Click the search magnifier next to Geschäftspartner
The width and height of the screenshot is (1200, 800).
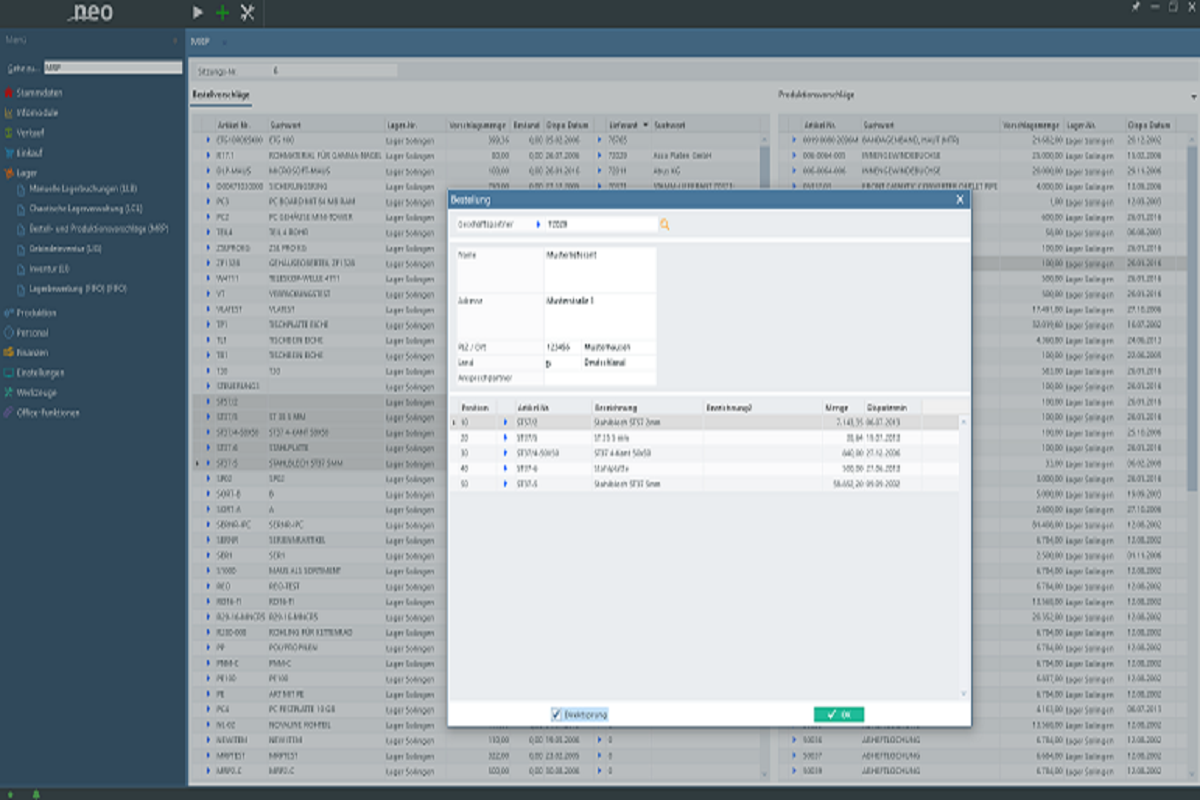pos(664,225)
